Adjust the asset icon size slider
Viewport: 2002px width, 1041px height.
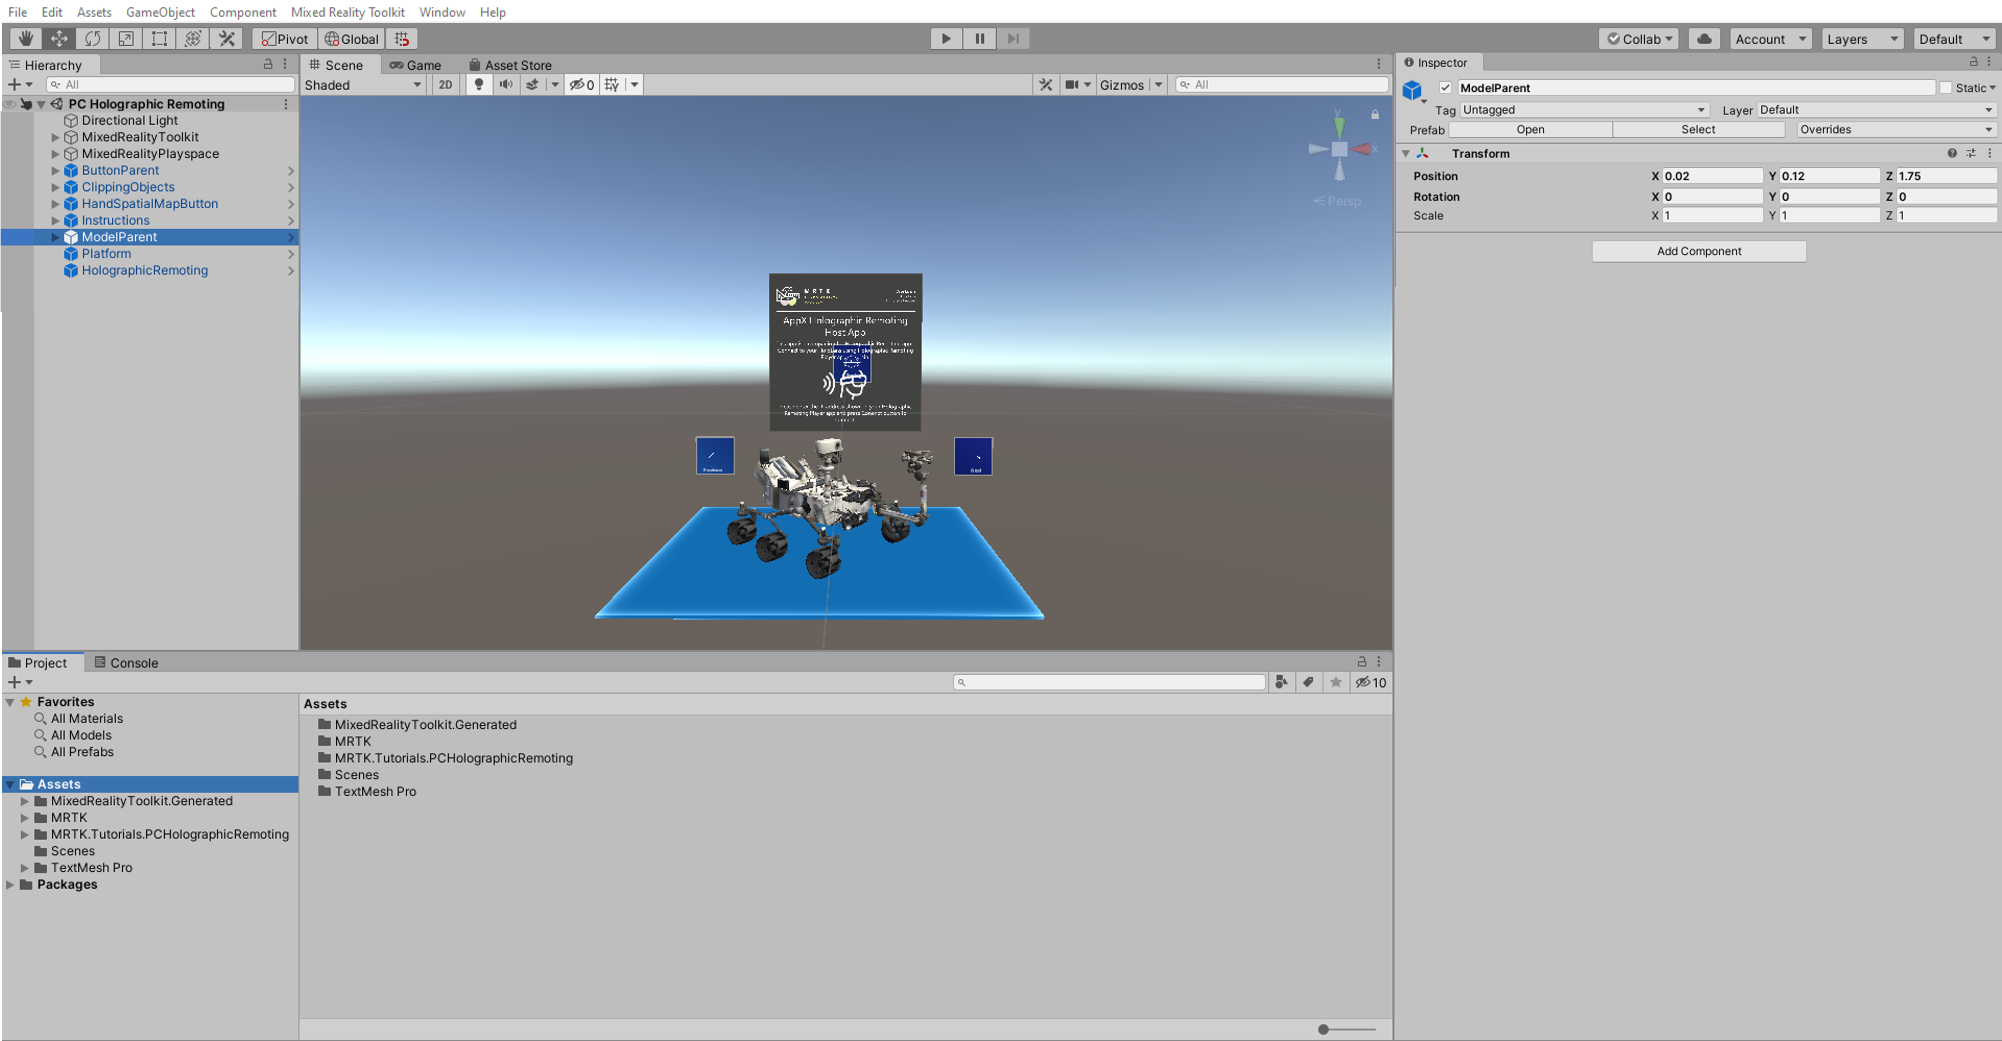tap(1324, 1029)
